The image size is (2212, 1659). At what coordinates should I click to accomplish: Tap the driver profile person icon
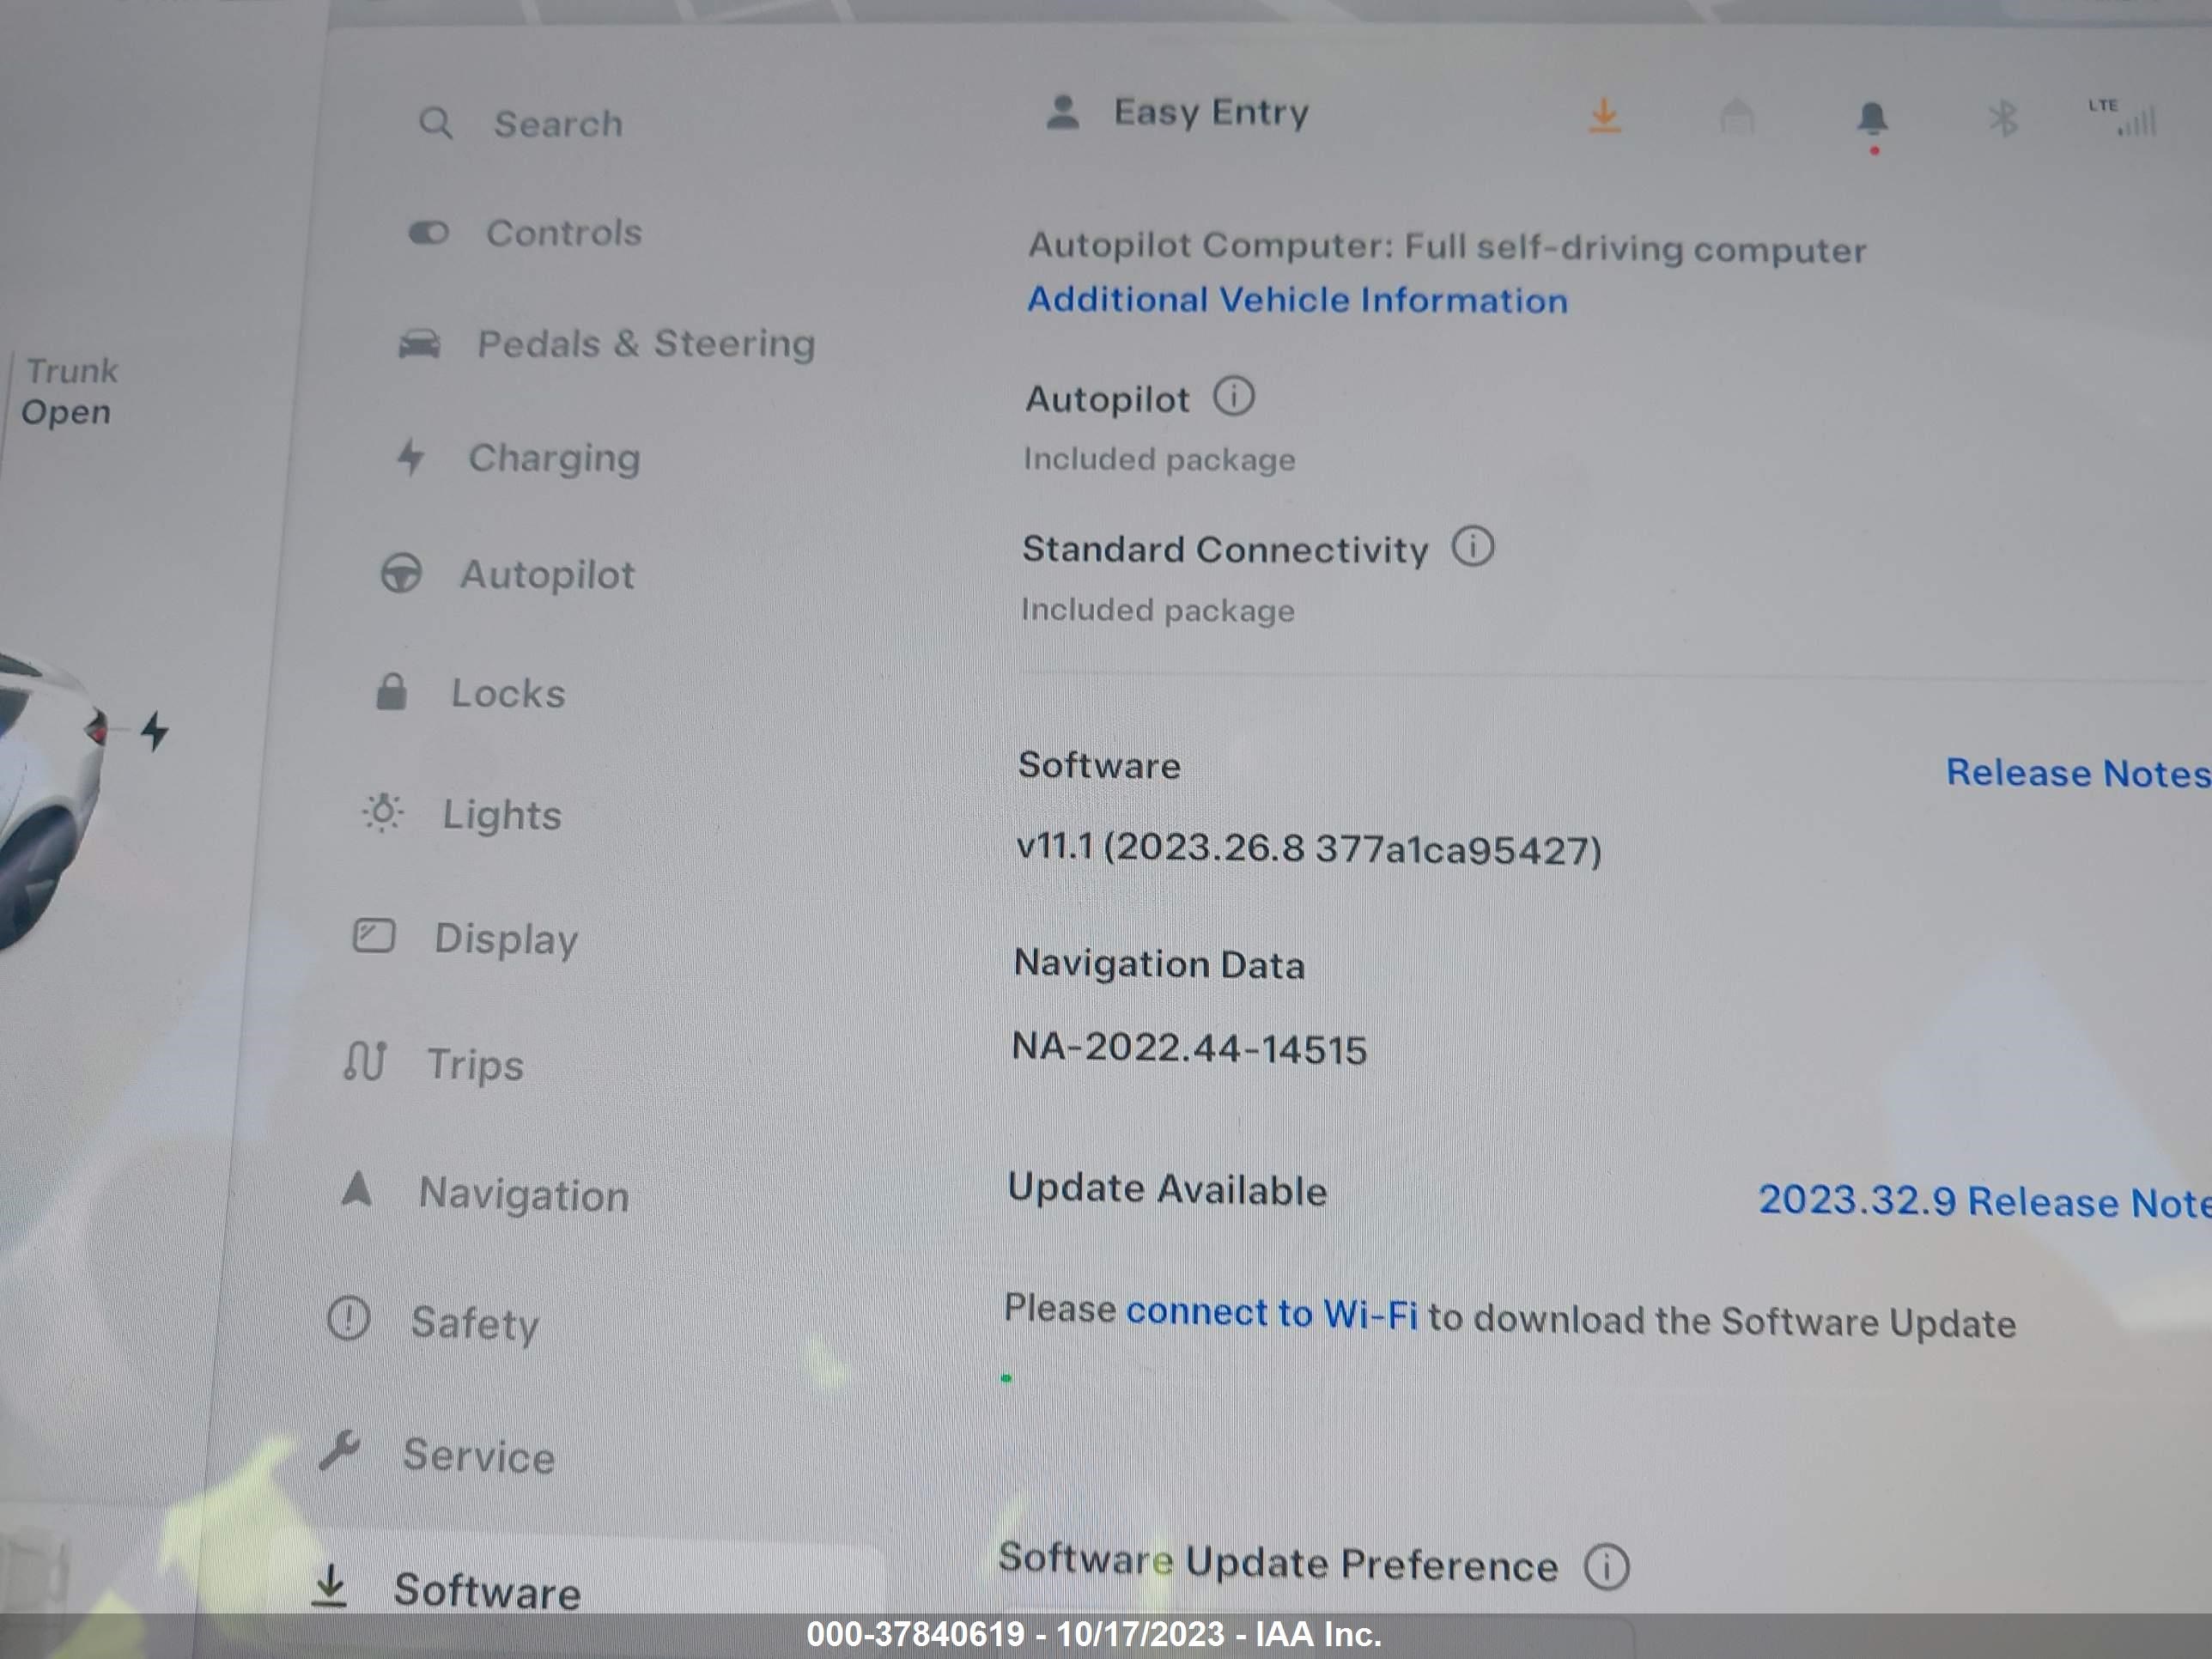(x=1062, y=112)
